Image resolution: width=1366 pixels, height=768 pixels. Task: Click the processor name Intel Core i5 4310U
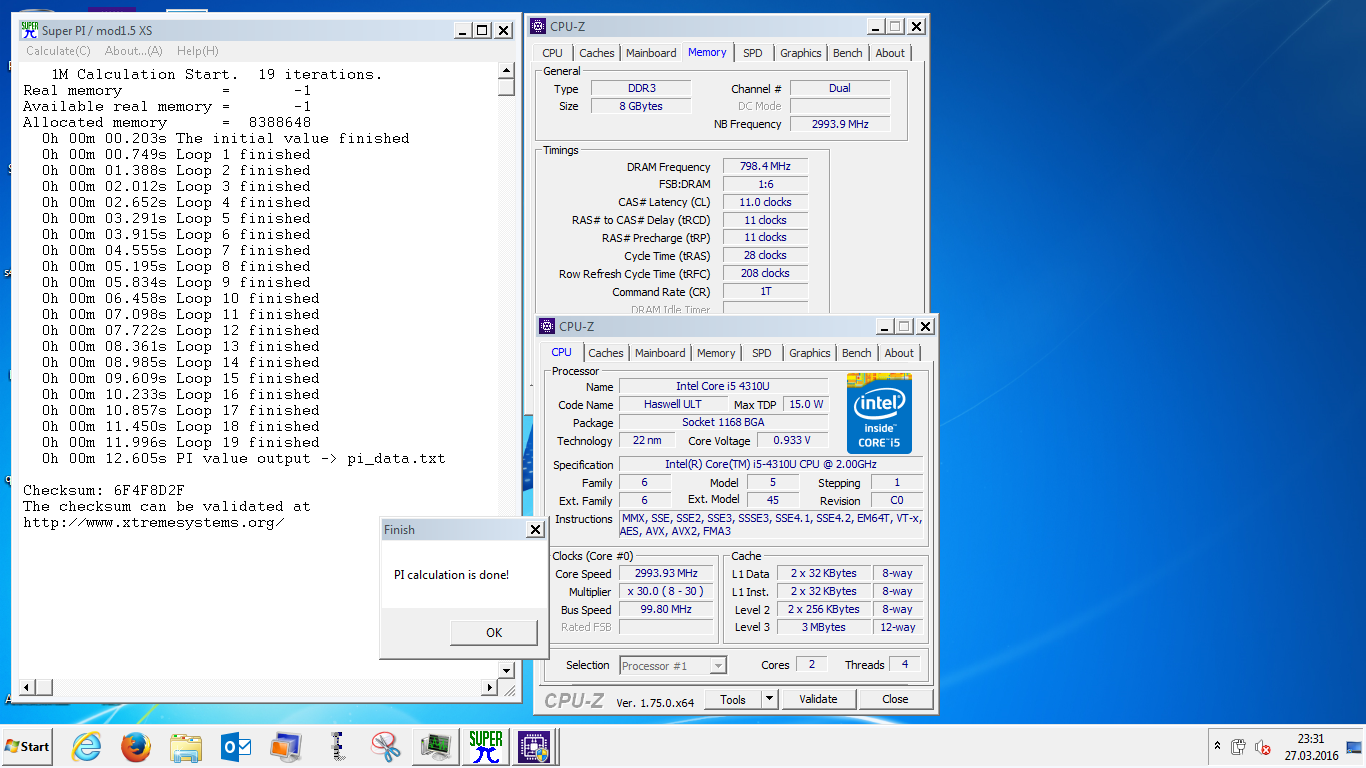[x=723, y=386]
